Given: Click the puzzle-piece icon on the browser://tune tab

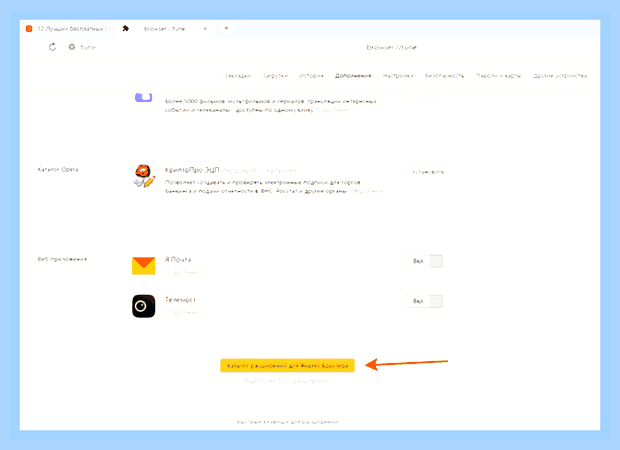Looking at the screenshot, I should click(x=125, y=28).
